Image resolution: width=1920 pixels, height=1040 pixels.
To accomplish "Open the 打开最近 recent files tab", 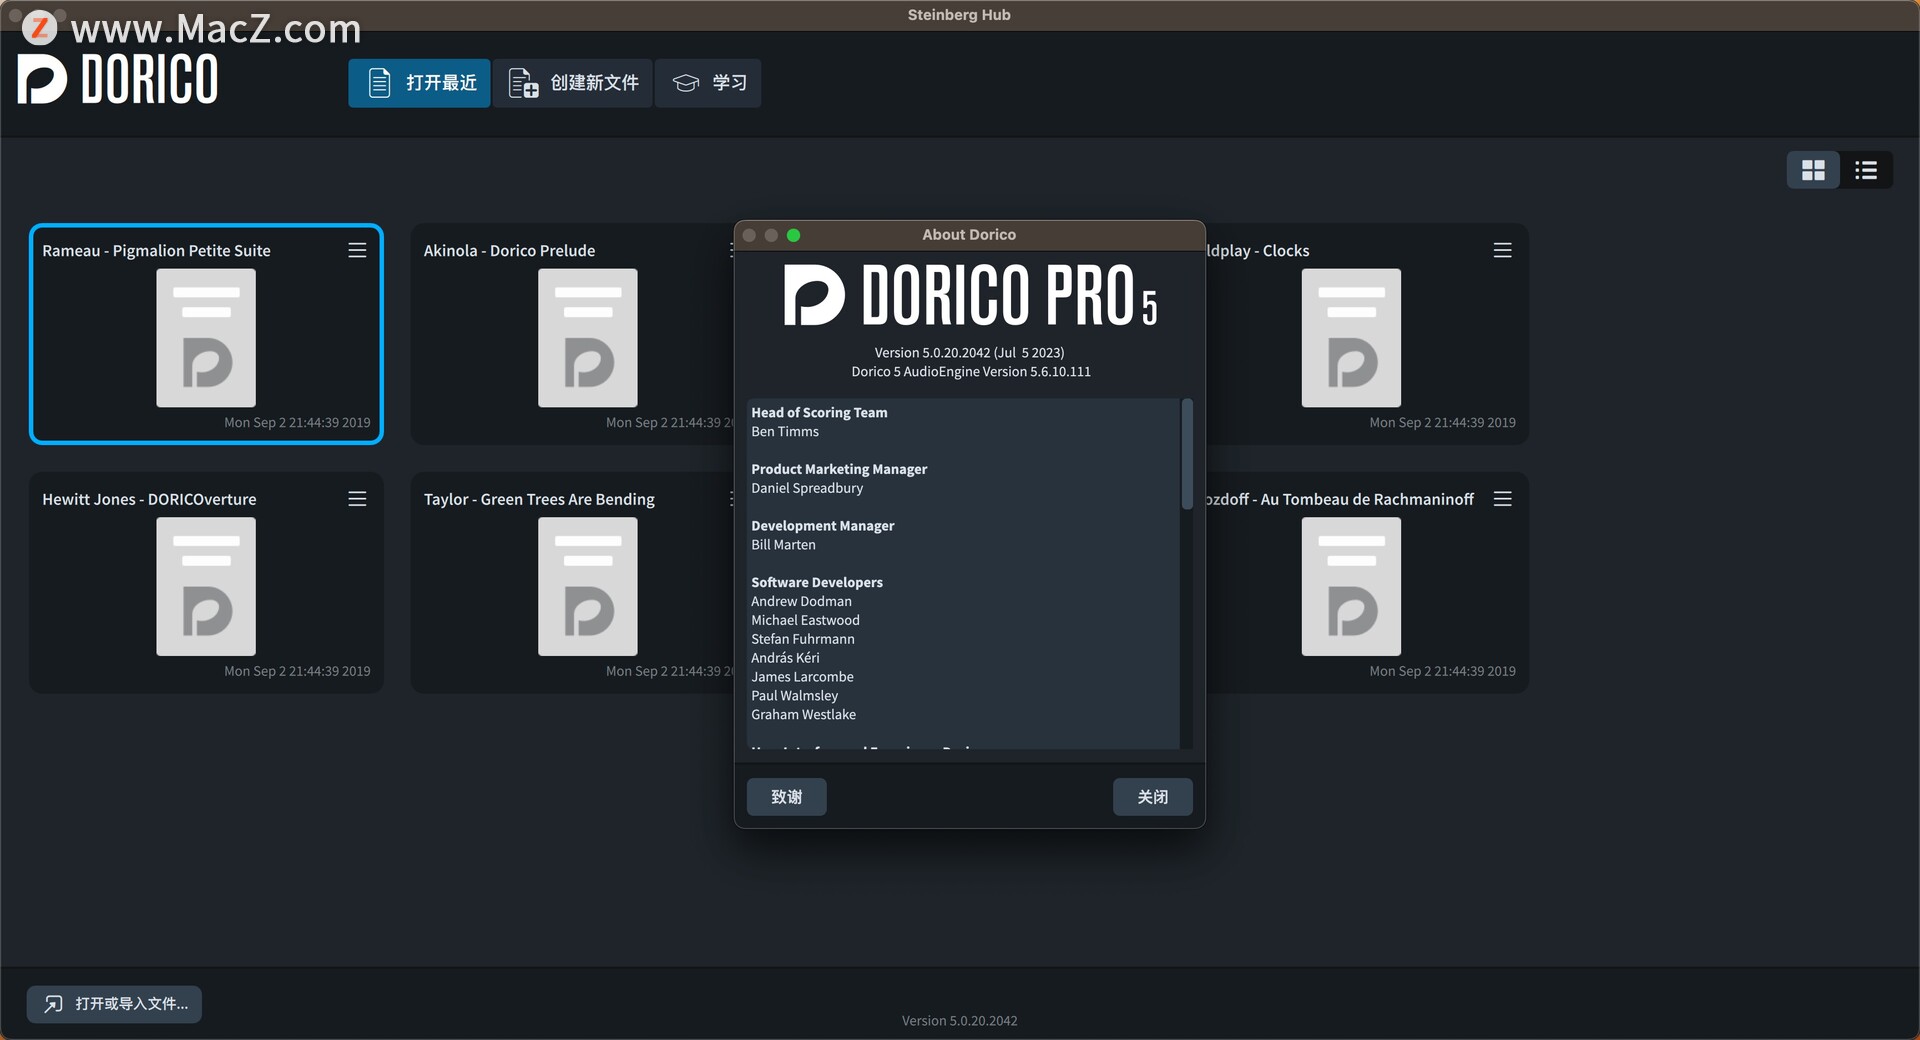I will pos(419,83).
